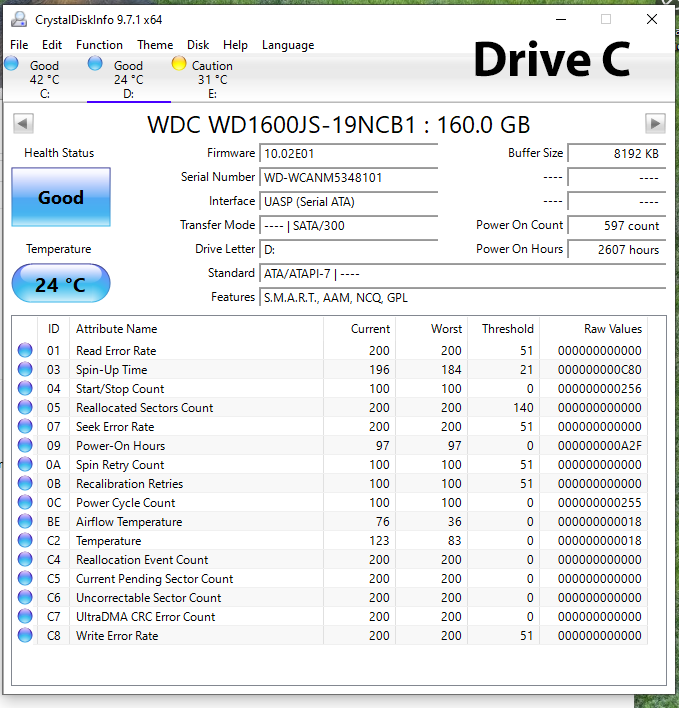Open the Edit menu
The width and height of the screenshot is (679, 708).
point(52,45)
